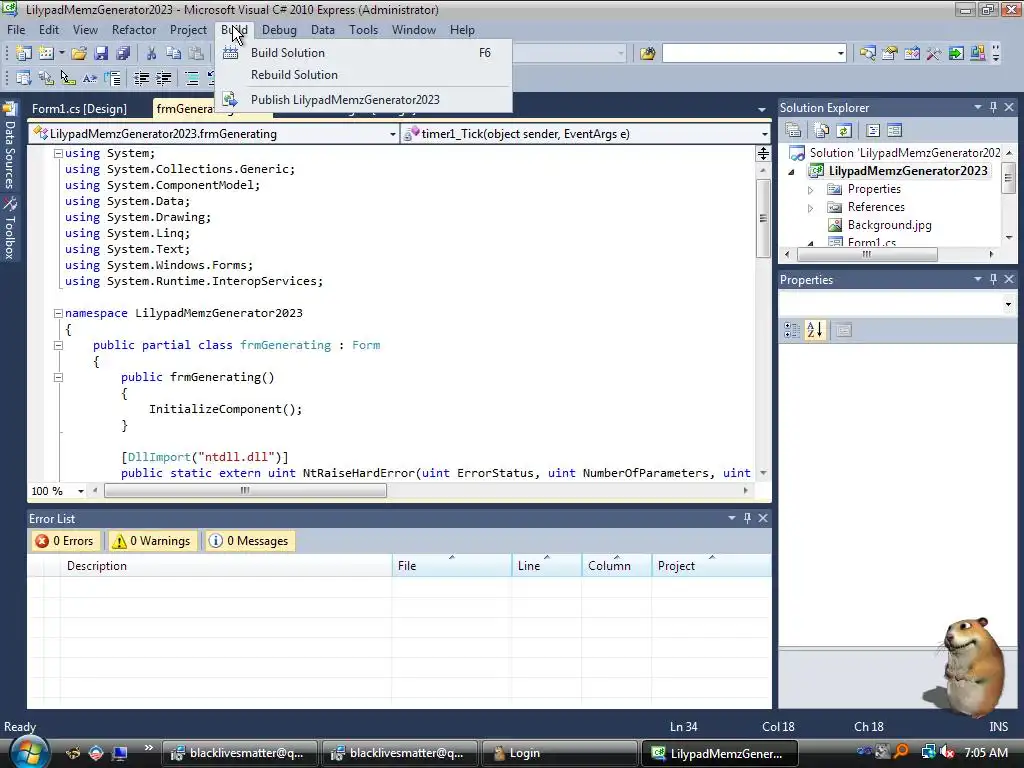Display object member list icon
This screenshot has width=1024, height=768.
pos(24,78)
